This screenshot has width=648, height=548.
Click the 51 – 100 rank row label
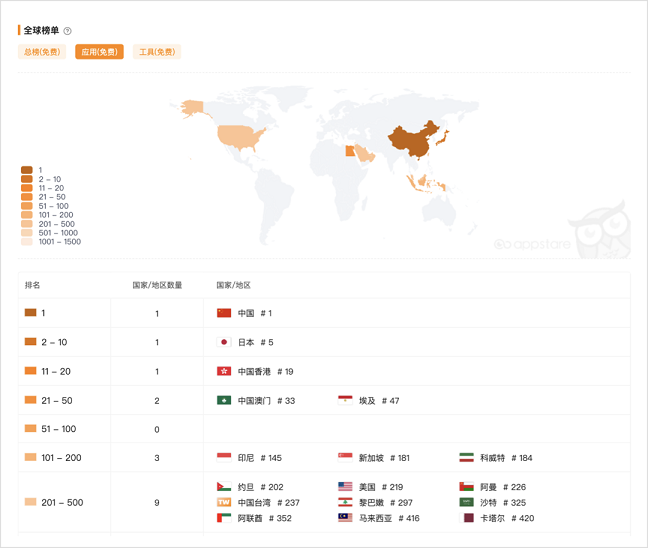[x=59, y=429]
